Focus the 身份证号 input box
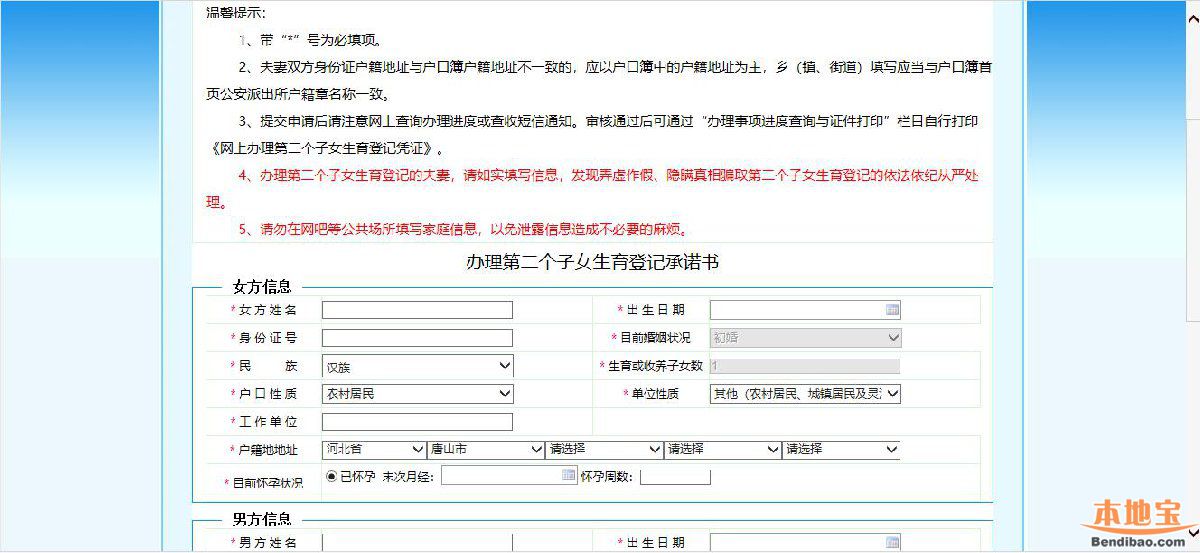The width and height of the screenshot is (1200, 553). [417, 338]
